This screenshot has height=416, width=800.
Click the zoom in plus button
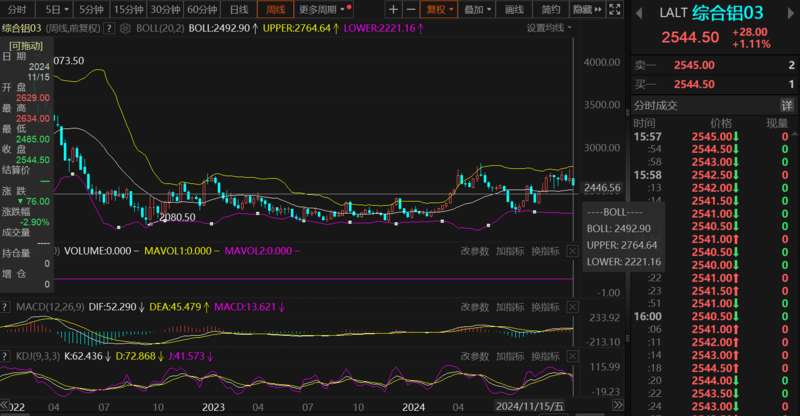point(393,9)
